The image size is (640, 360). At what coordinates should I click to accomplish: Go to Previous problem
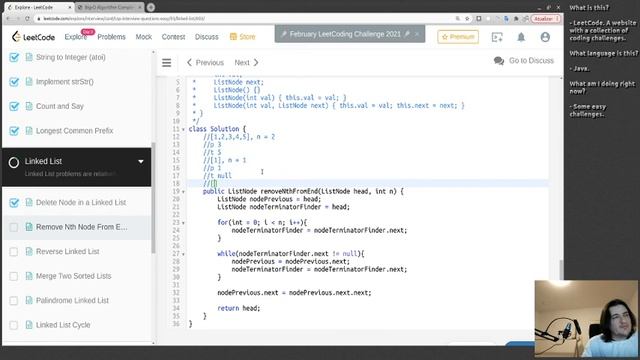205,62
